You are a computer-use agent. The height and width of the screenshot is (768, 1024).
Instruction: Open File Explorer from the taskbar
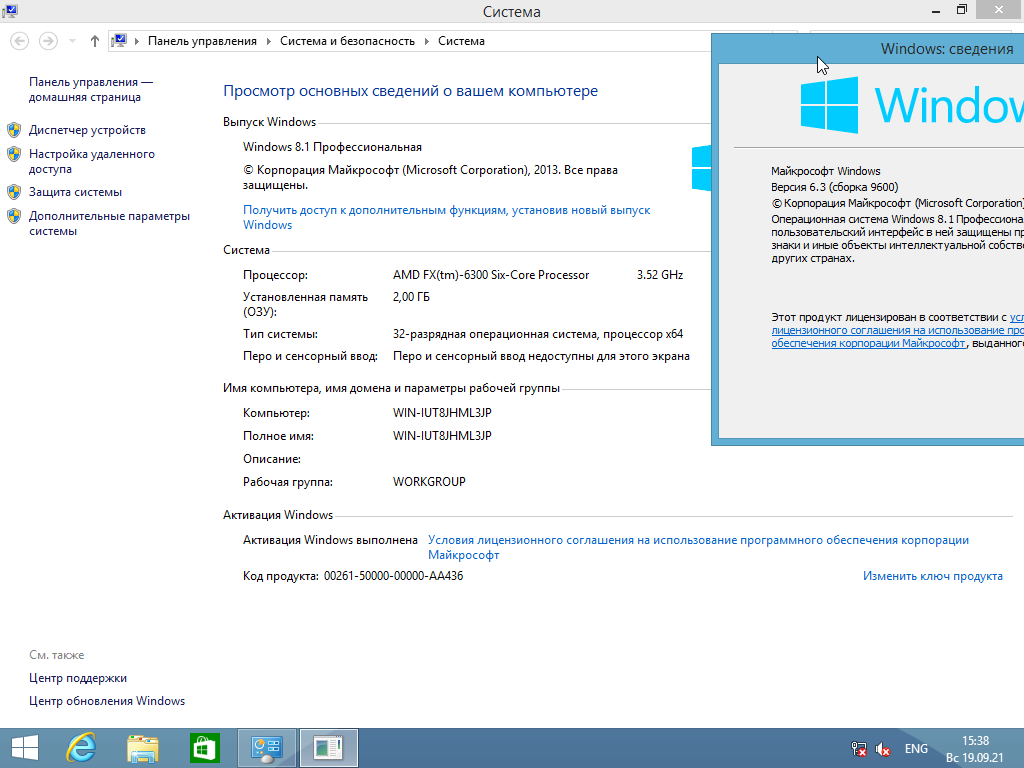[143, 748]
